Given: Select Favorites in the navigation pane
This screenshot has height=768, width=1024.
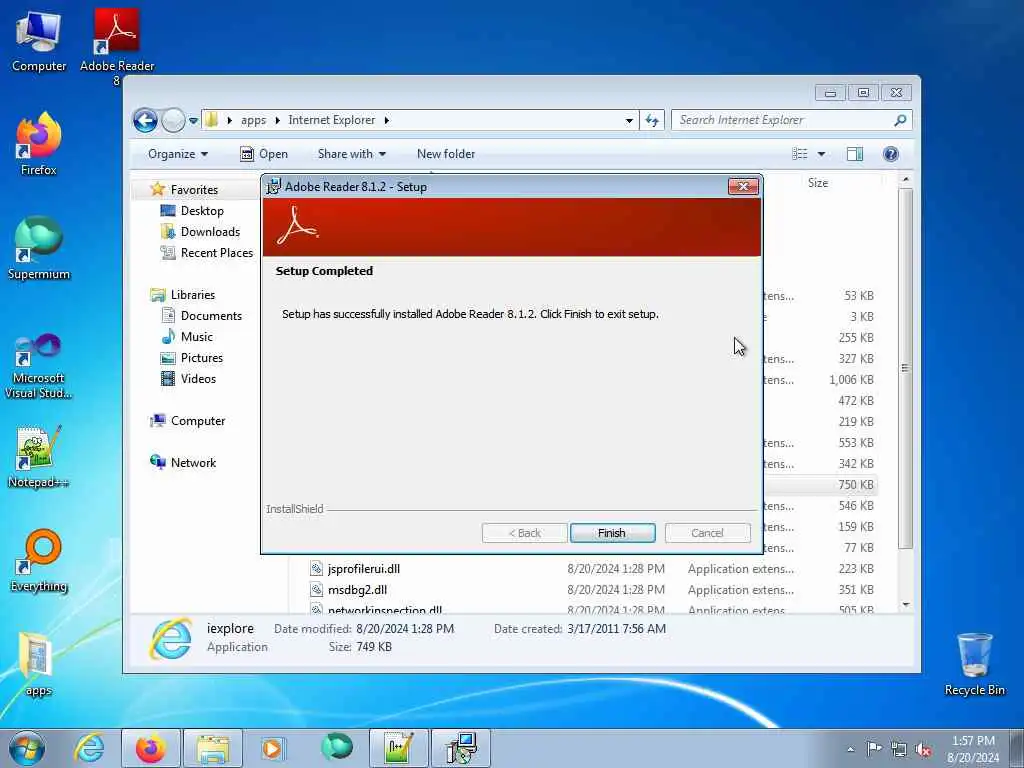Looking at the screenshot, I should 194,189.
